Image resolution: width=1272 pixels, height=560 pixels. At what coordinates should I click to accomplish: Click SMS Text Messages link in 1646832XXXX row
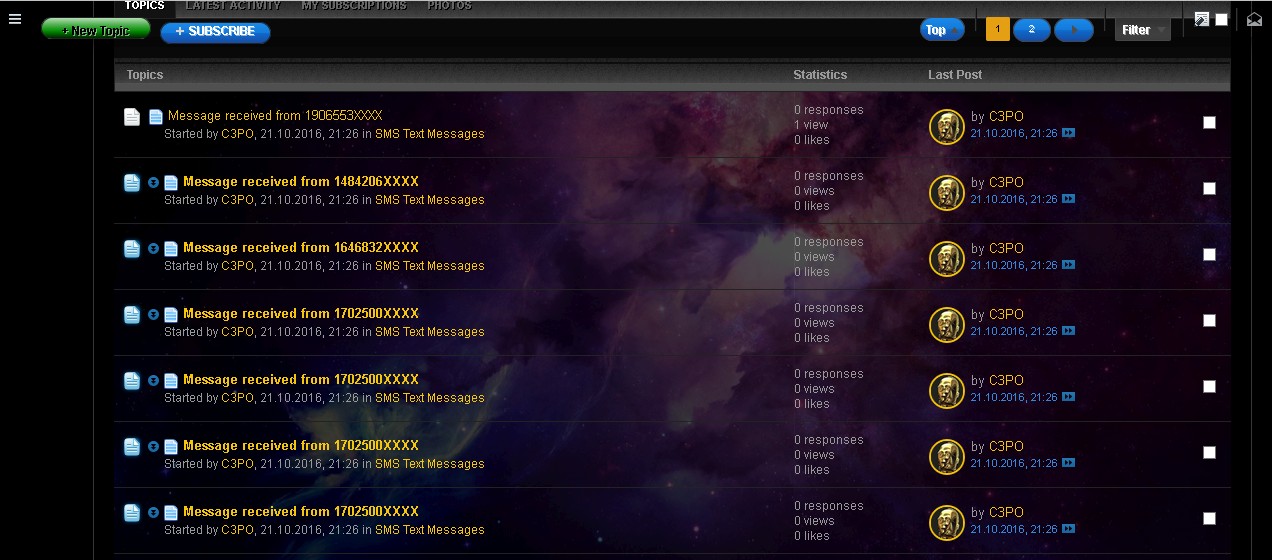coord(429,266)
